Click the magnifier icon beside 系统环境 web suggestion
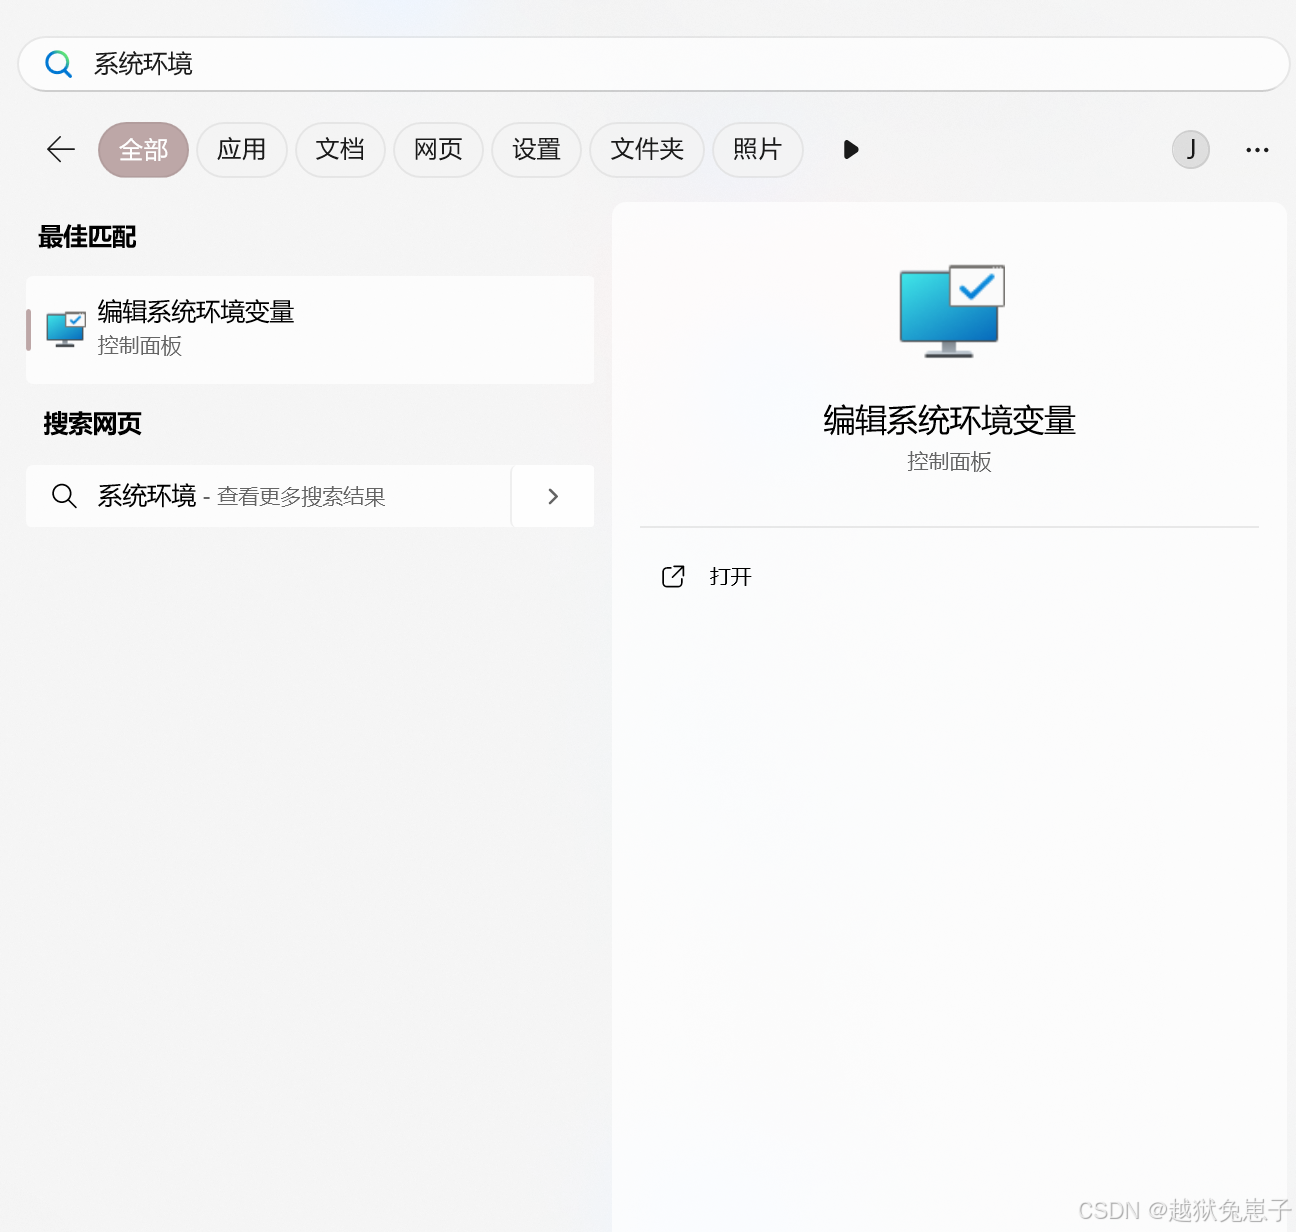Viewport: 1296px width, 1232px height. (64, 495)
